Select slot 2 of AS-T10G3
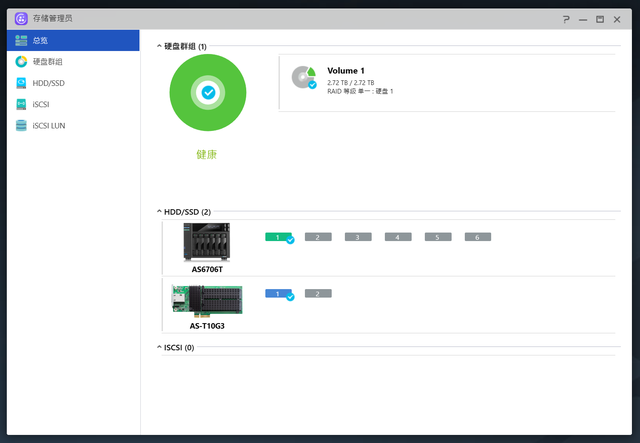Viewport: 640px width, 443px height. coord(317,294)
